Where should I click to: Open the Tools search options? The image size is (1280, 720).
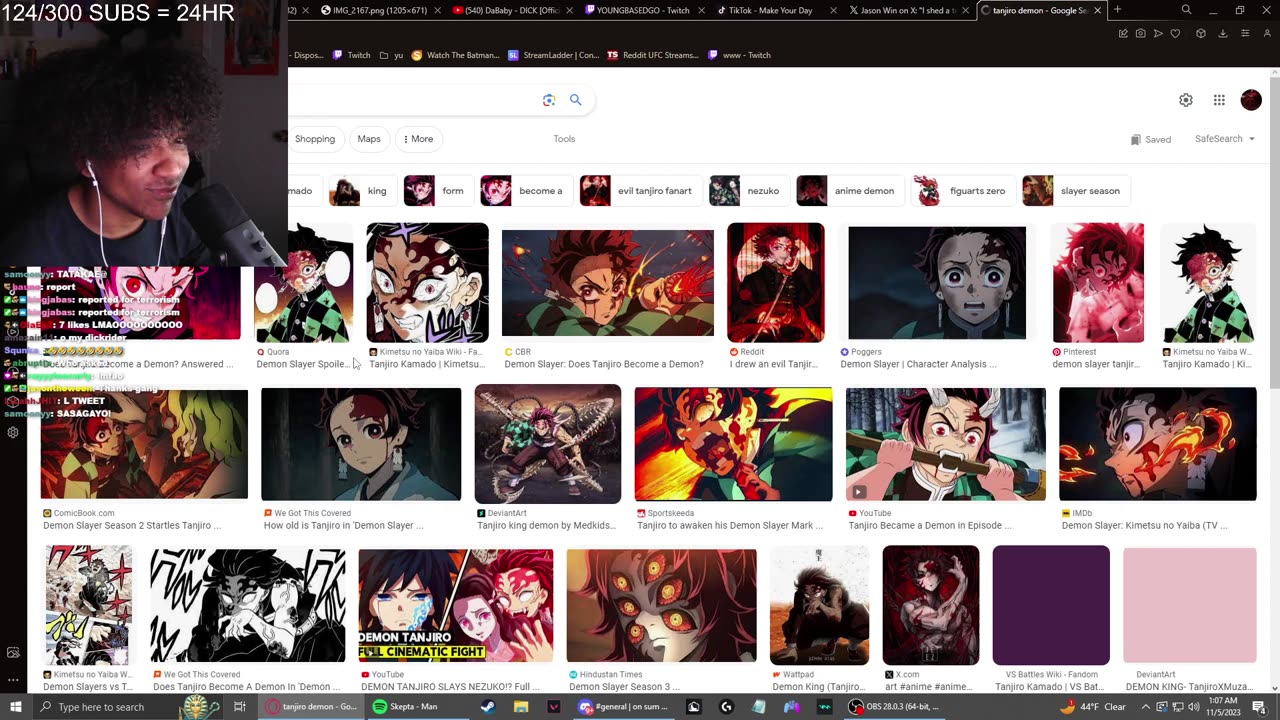pyautogui.click(x=564, y=139)
